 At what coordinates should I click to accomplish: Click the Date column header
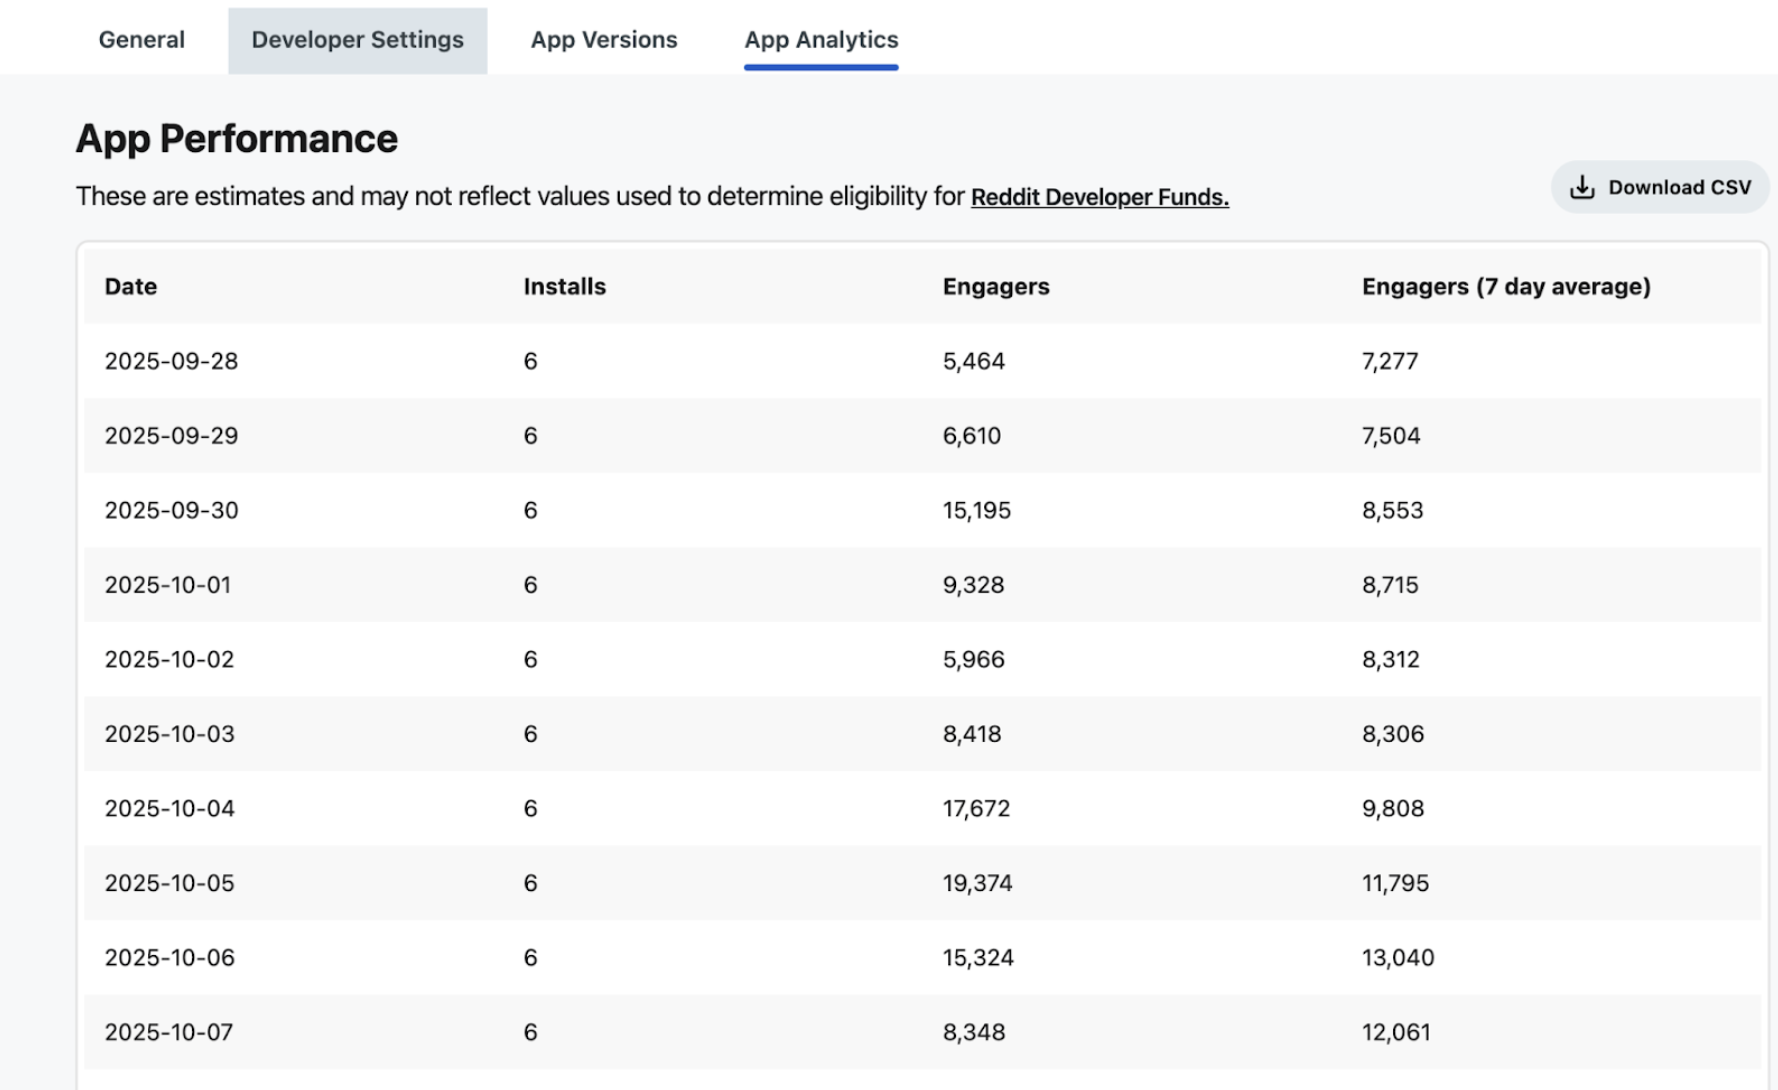pos(131,287)
